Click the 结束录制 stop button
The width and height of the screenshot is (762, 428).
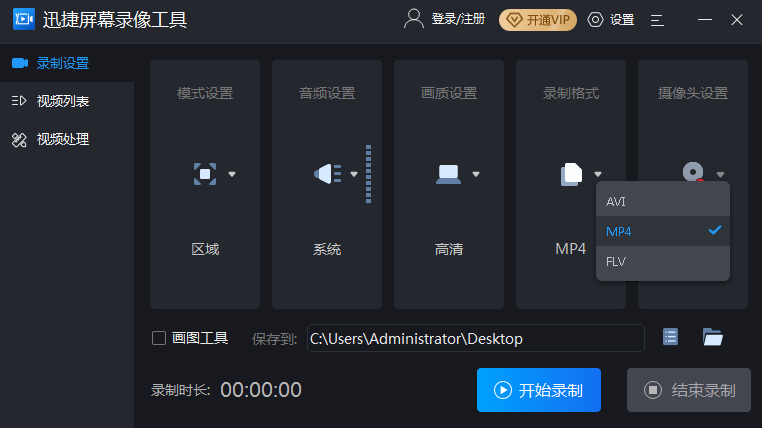pyautogui.click(x=689, y=390)
